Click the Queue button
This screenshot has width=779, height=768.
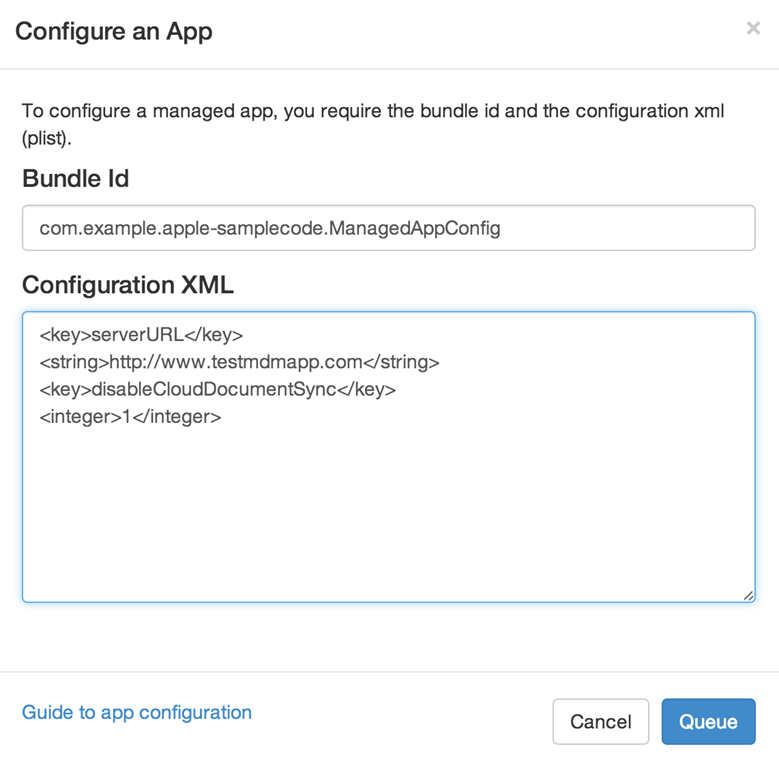tap(708, 721)
